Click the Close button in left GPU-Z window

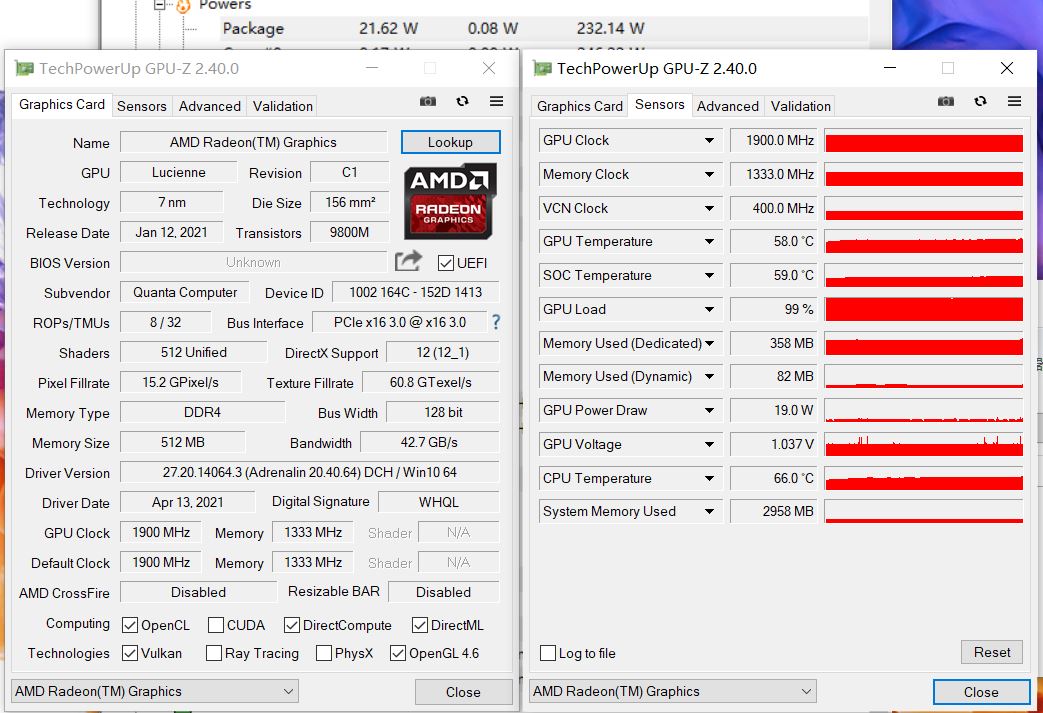(x=464, y=692)
